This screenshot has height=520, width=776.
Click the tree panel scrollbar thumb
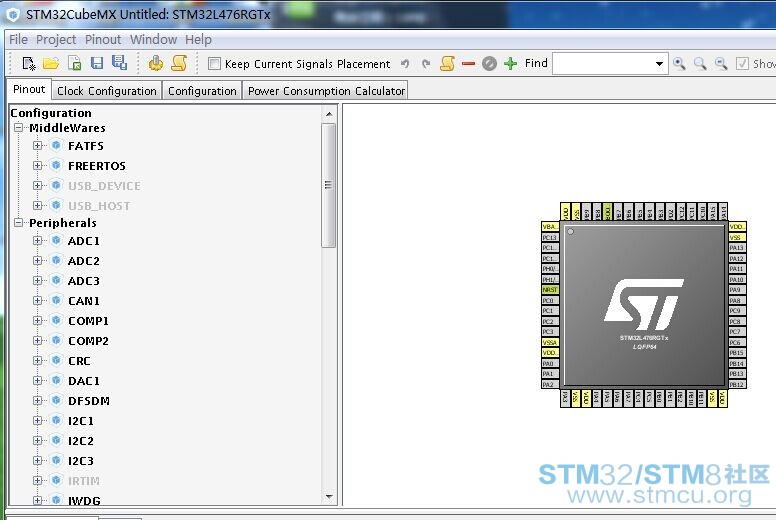pyautogui.click(x=329, y=185)
